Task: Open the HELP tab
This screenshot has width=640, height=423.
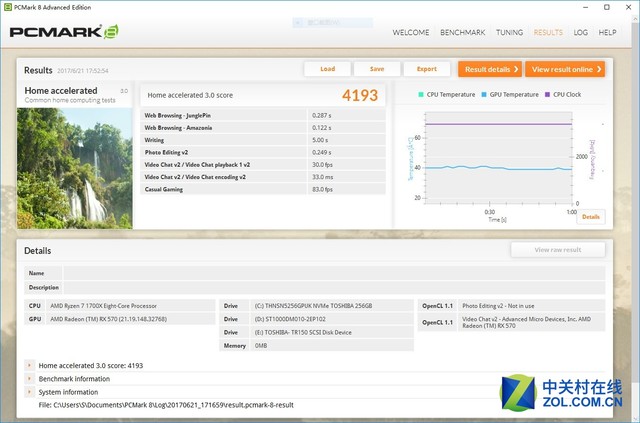Action: pos(607,32)
